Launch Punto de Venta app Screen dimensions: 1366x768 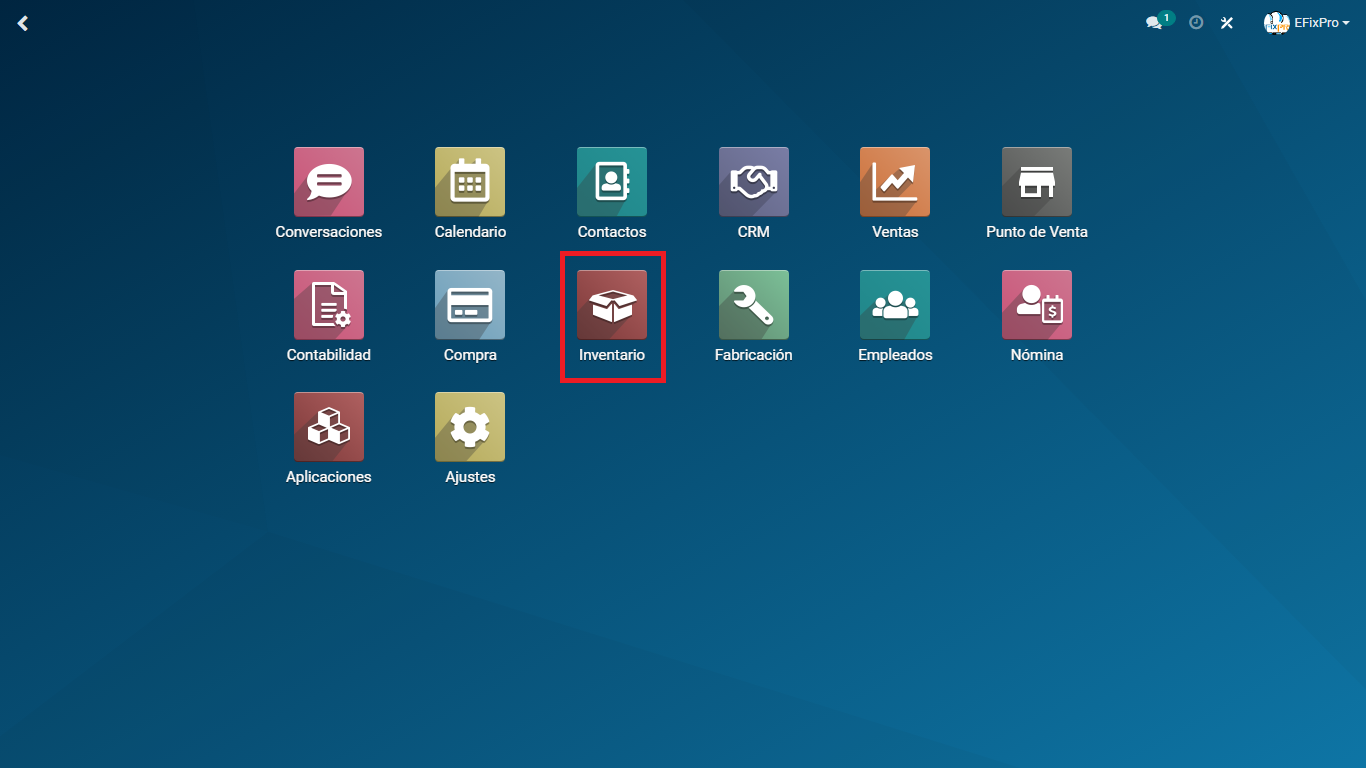coord(1037,182)
